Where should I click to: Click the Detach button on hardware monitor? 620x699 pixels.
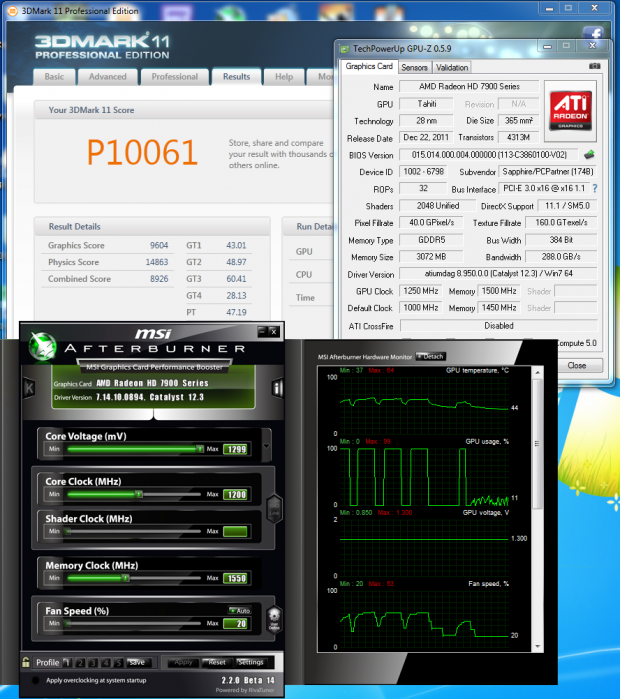click(x=431, y=356)
